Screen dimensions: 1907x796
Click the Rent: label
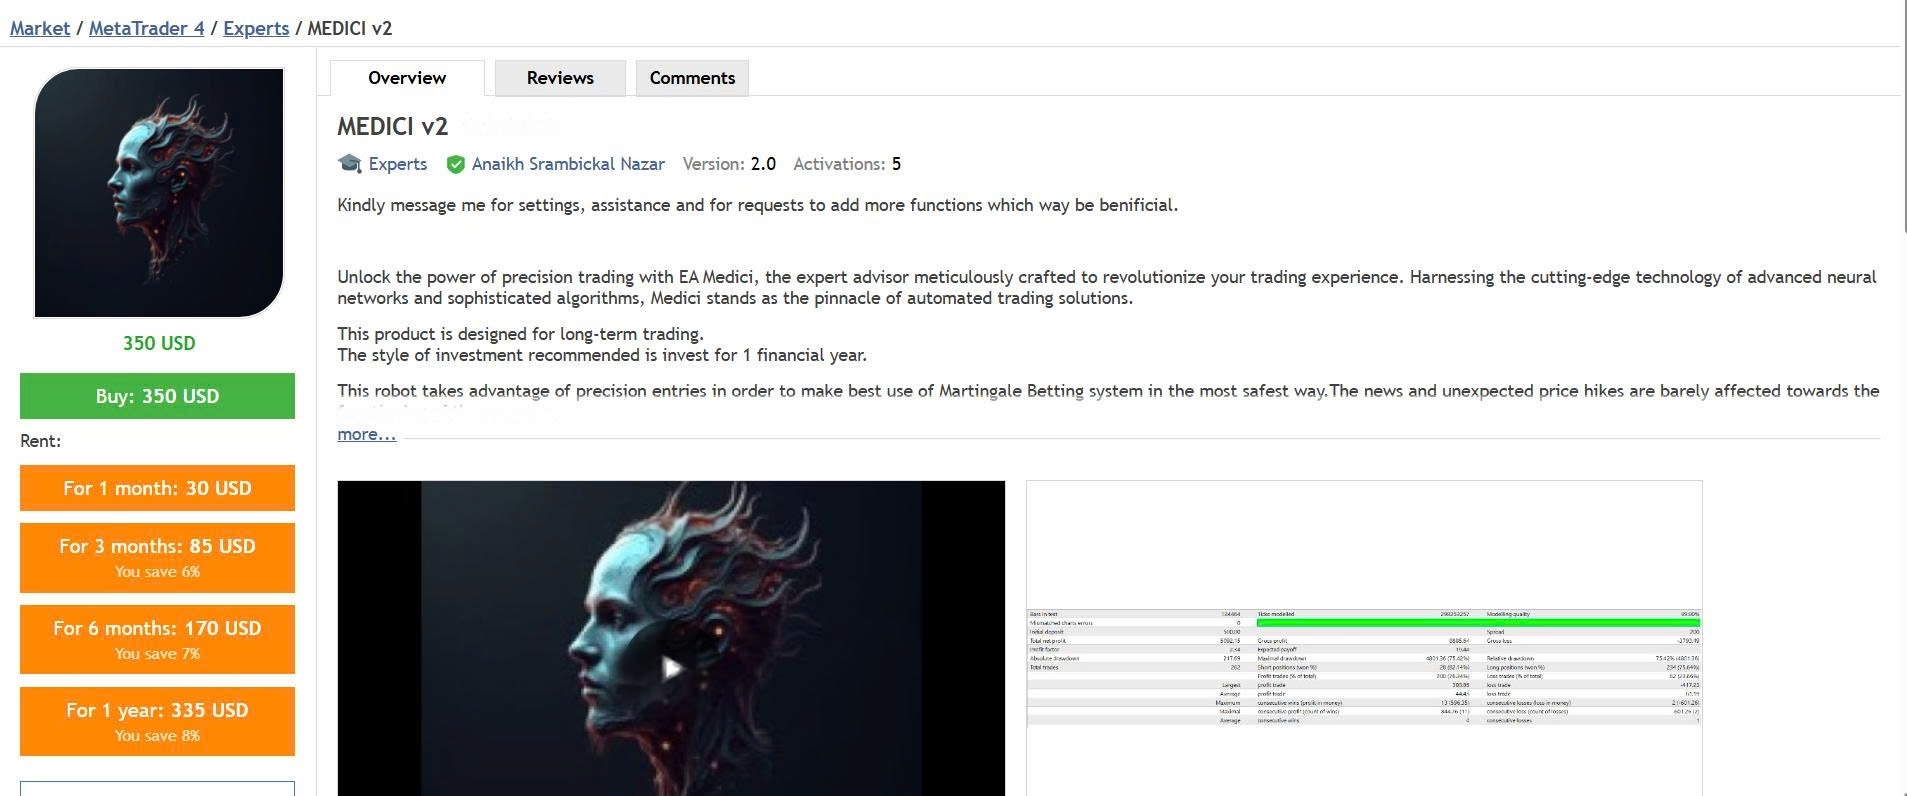tap(40, 441)
